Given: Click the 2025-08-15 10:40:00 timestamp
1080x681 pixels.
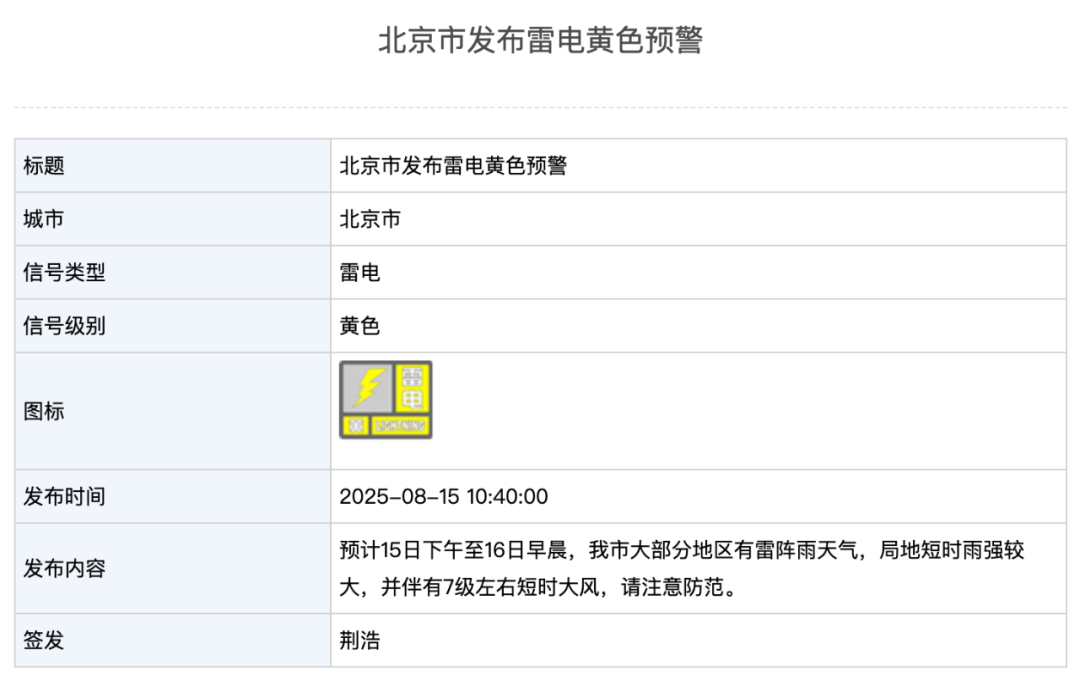Looking at the screenshot, I should pos(443,496).
